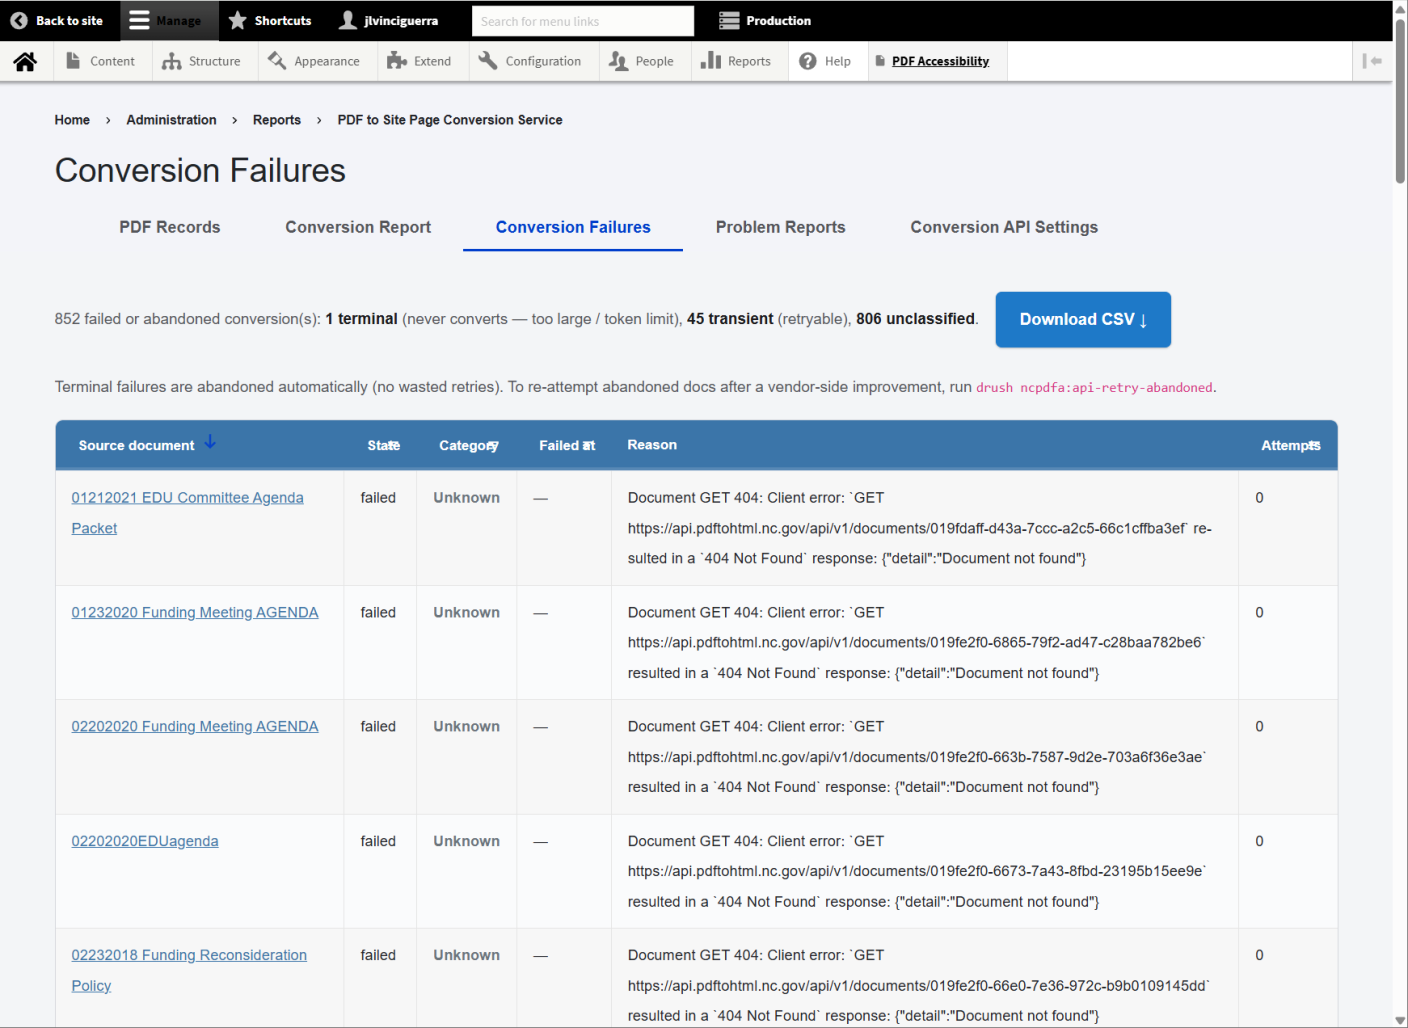The image size is (1408, 1028).
Task: Click the page vertical scrollbar thumb
Action: (x=1400, y=100)
